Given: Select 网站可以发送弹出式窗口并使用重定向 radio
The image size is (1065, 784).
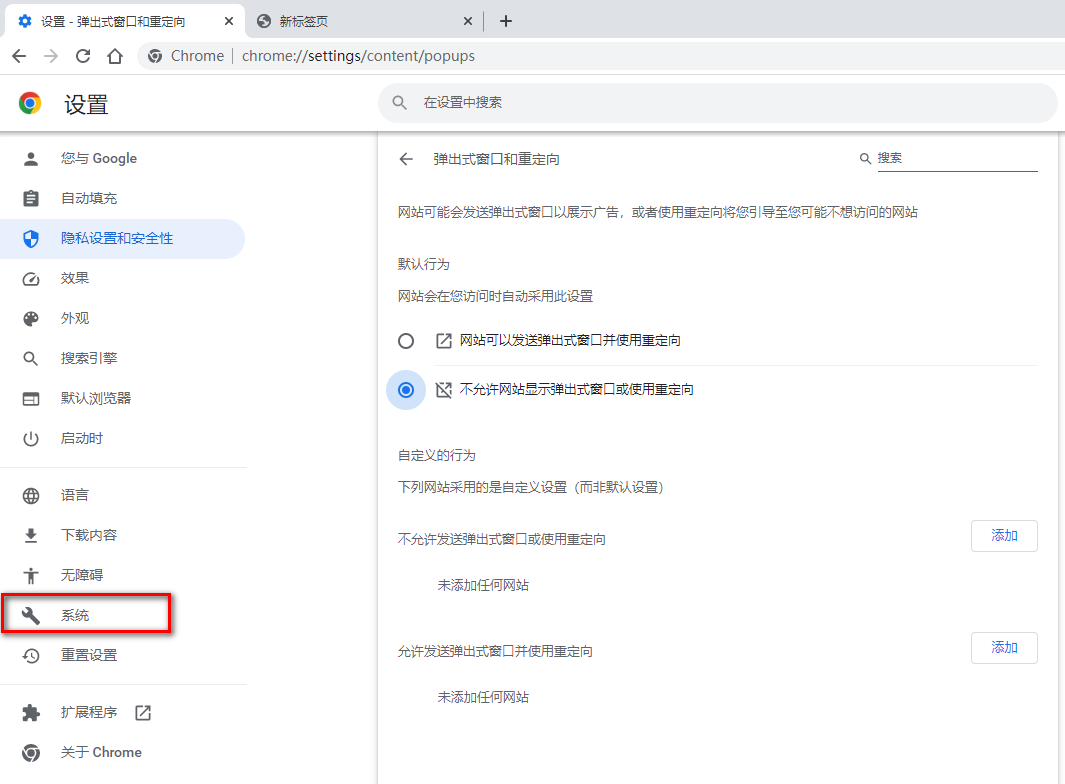Looking at the screenshot, I should pyautogui.click(x=405, y=340).
